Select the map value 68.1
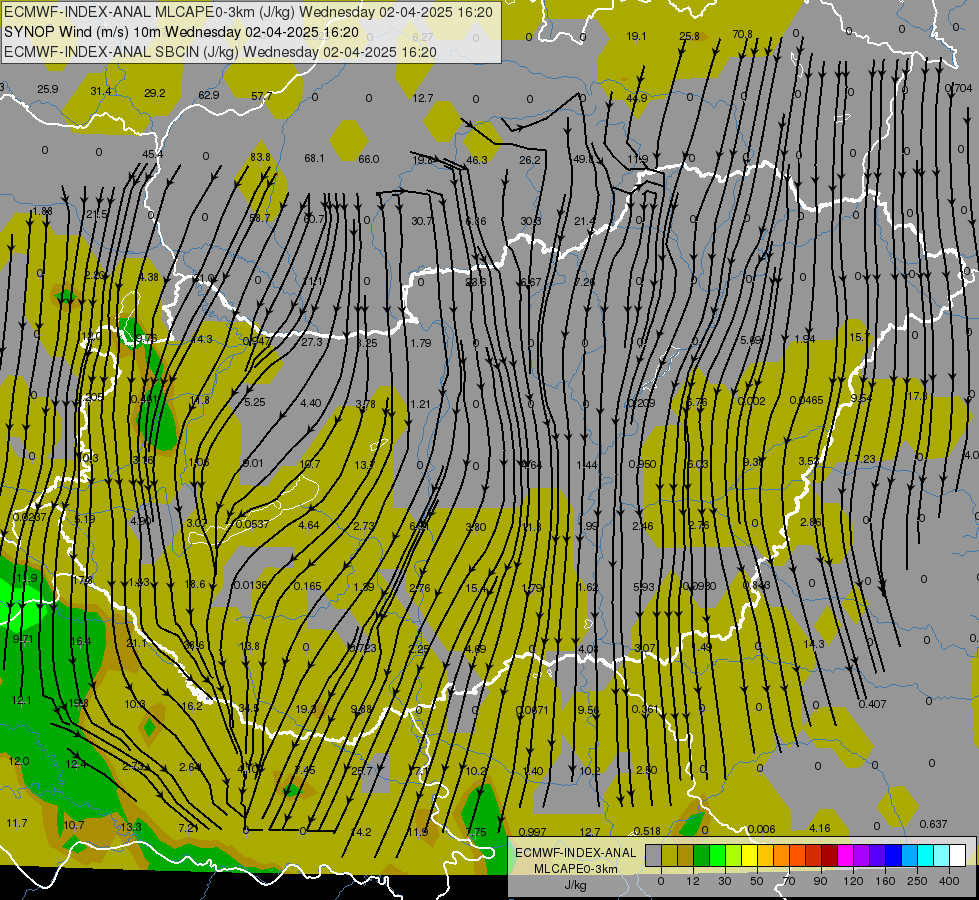979x900 pixels. (314, 158)
